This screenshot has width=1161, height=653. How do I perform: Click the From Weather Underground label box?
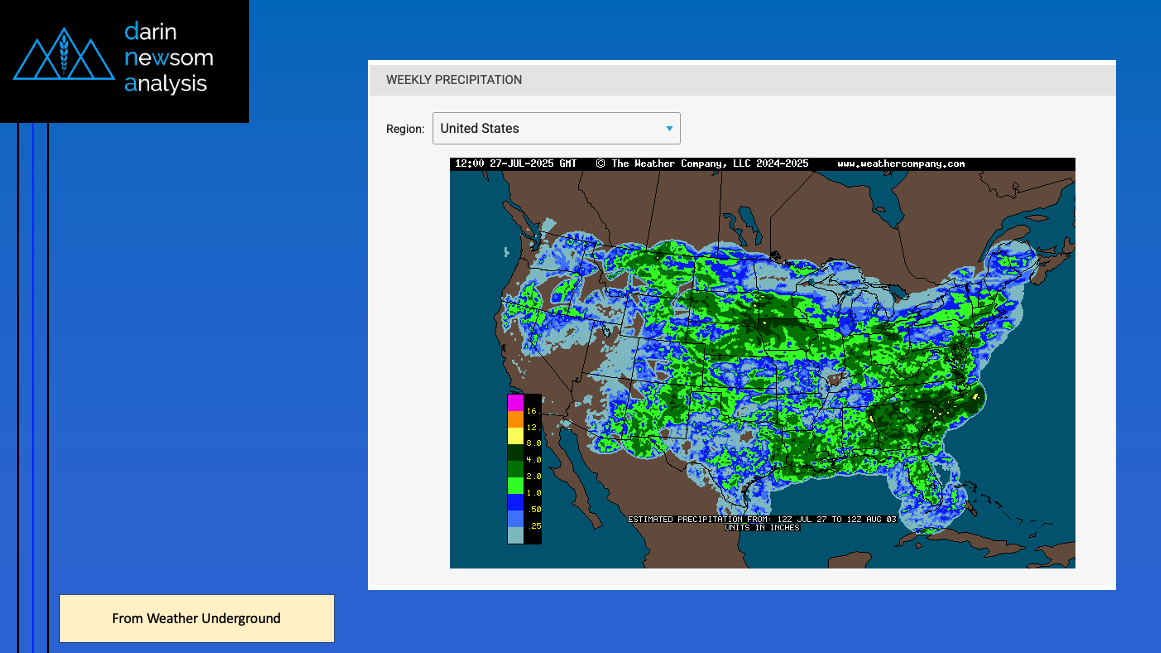(x=196, y=618)
